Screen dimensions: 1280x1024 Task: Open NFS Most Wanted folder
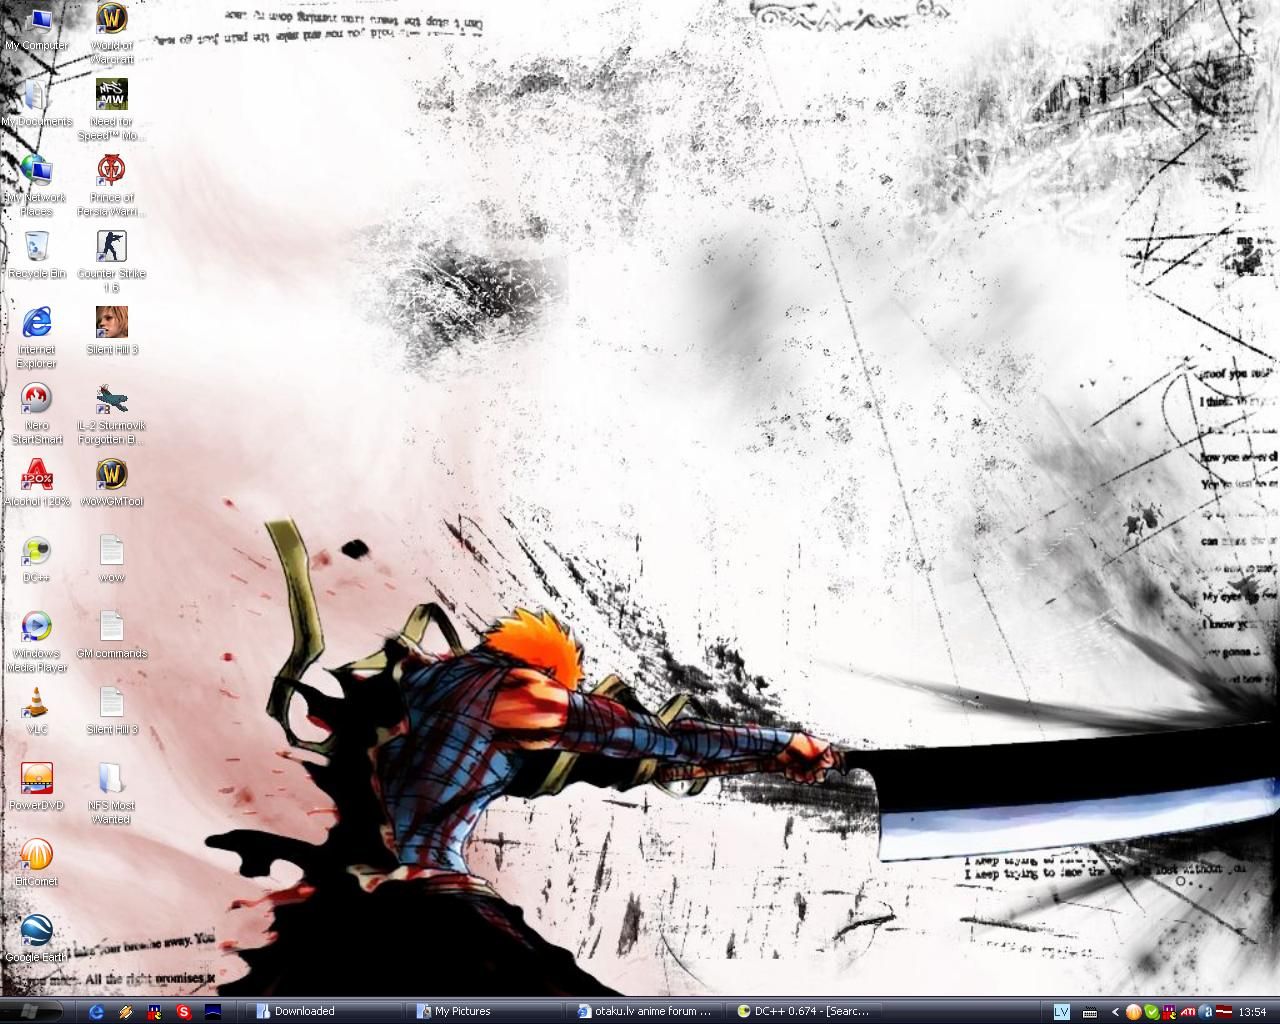point(112,794)
